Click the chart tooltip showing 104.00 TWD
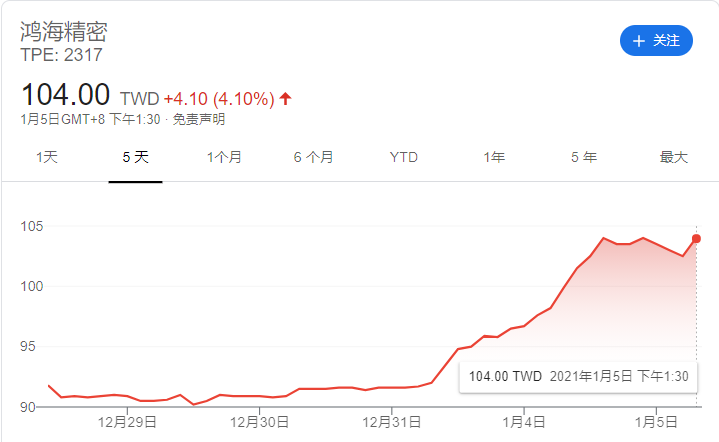 tap(578, 377)
